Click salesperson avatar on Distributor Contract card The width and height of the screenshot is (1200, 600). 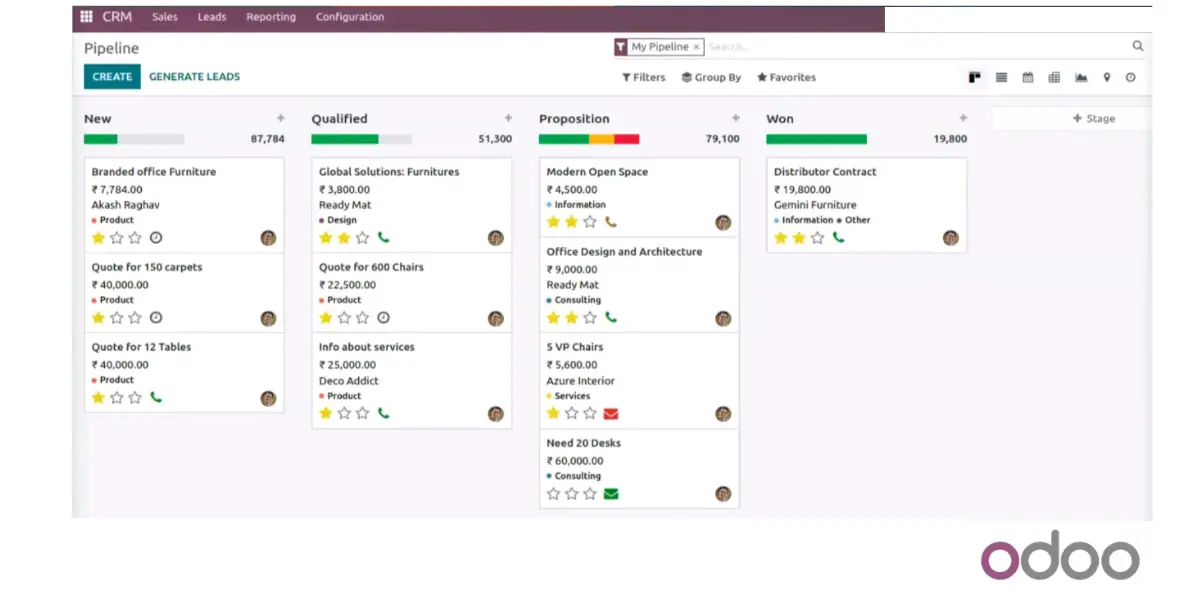951,238
